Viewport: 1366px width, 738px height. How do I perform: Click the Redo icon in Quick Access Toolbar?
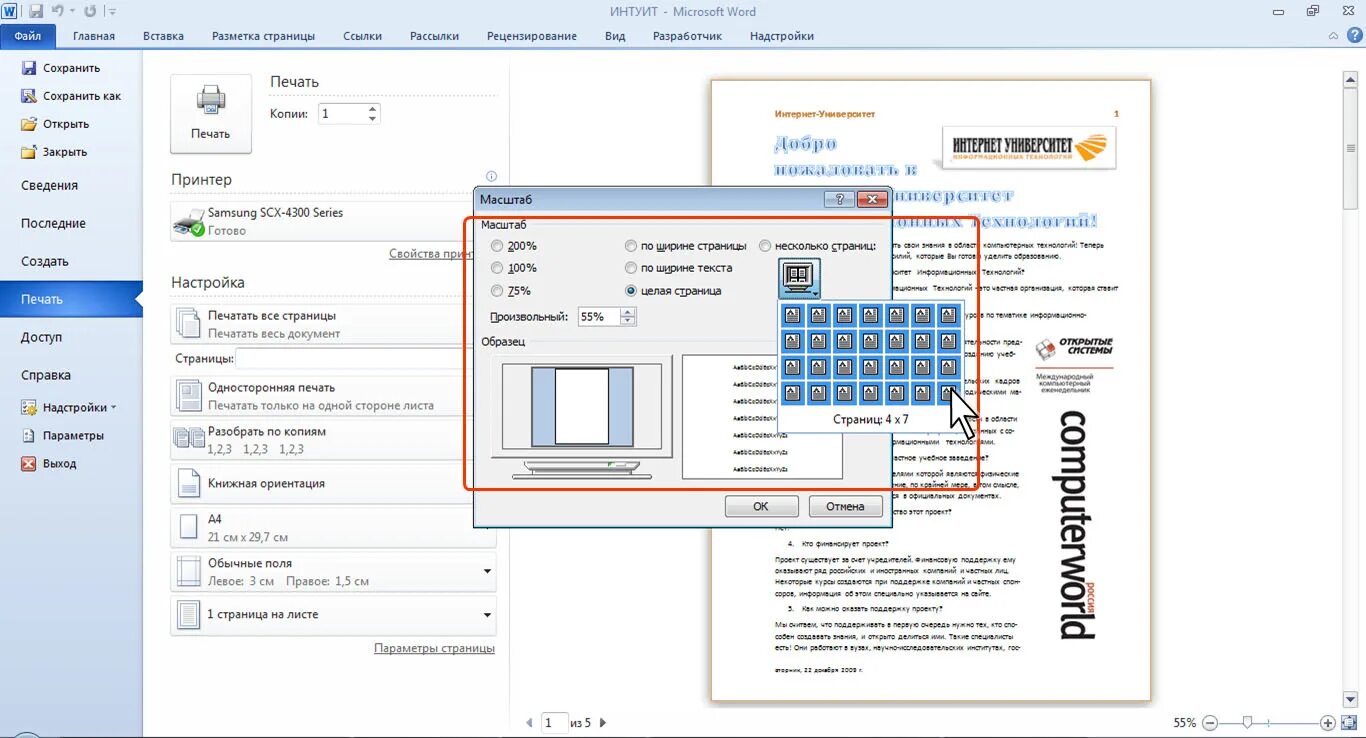(90, 11)
